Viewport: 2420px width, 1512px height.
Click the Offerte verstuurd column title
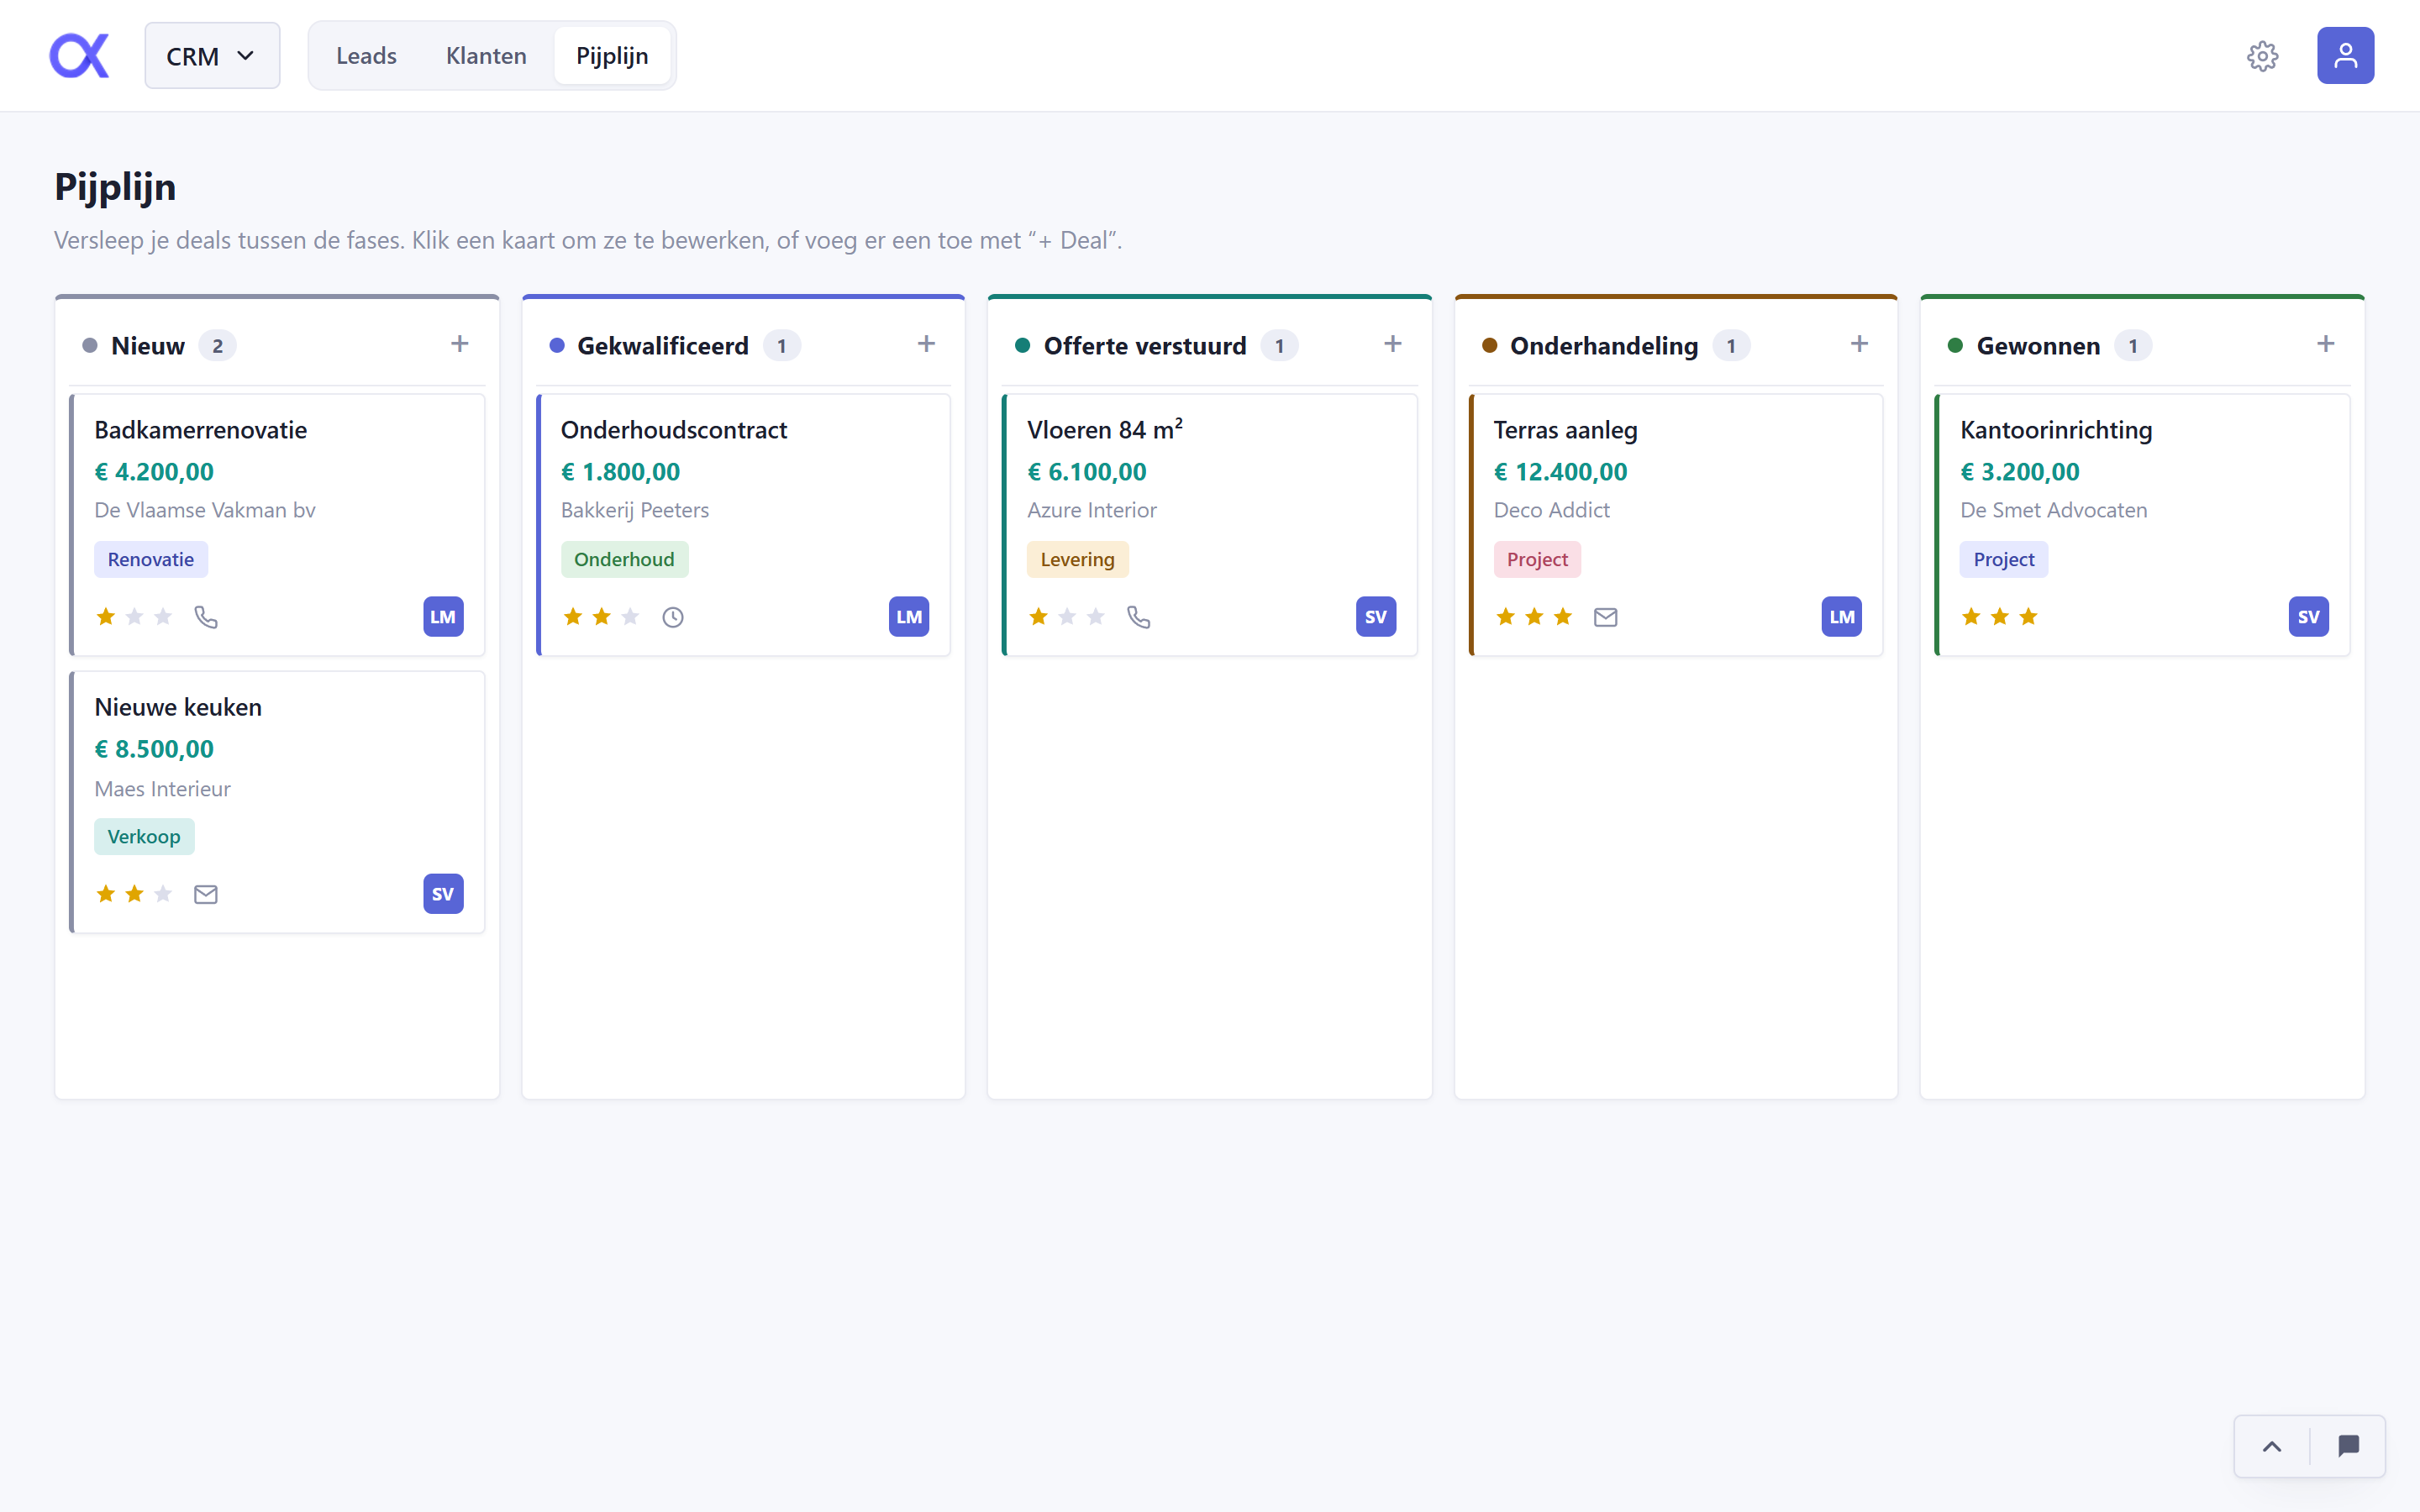(1145, 346)
